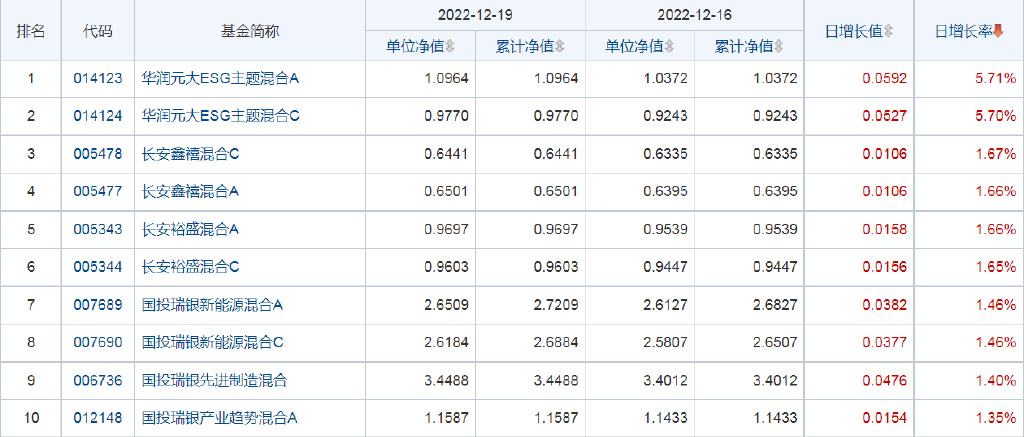Open fund code 005344
Image resolution: width=1024 pixels, height=437 pixels.
click(x=97, y=267)
